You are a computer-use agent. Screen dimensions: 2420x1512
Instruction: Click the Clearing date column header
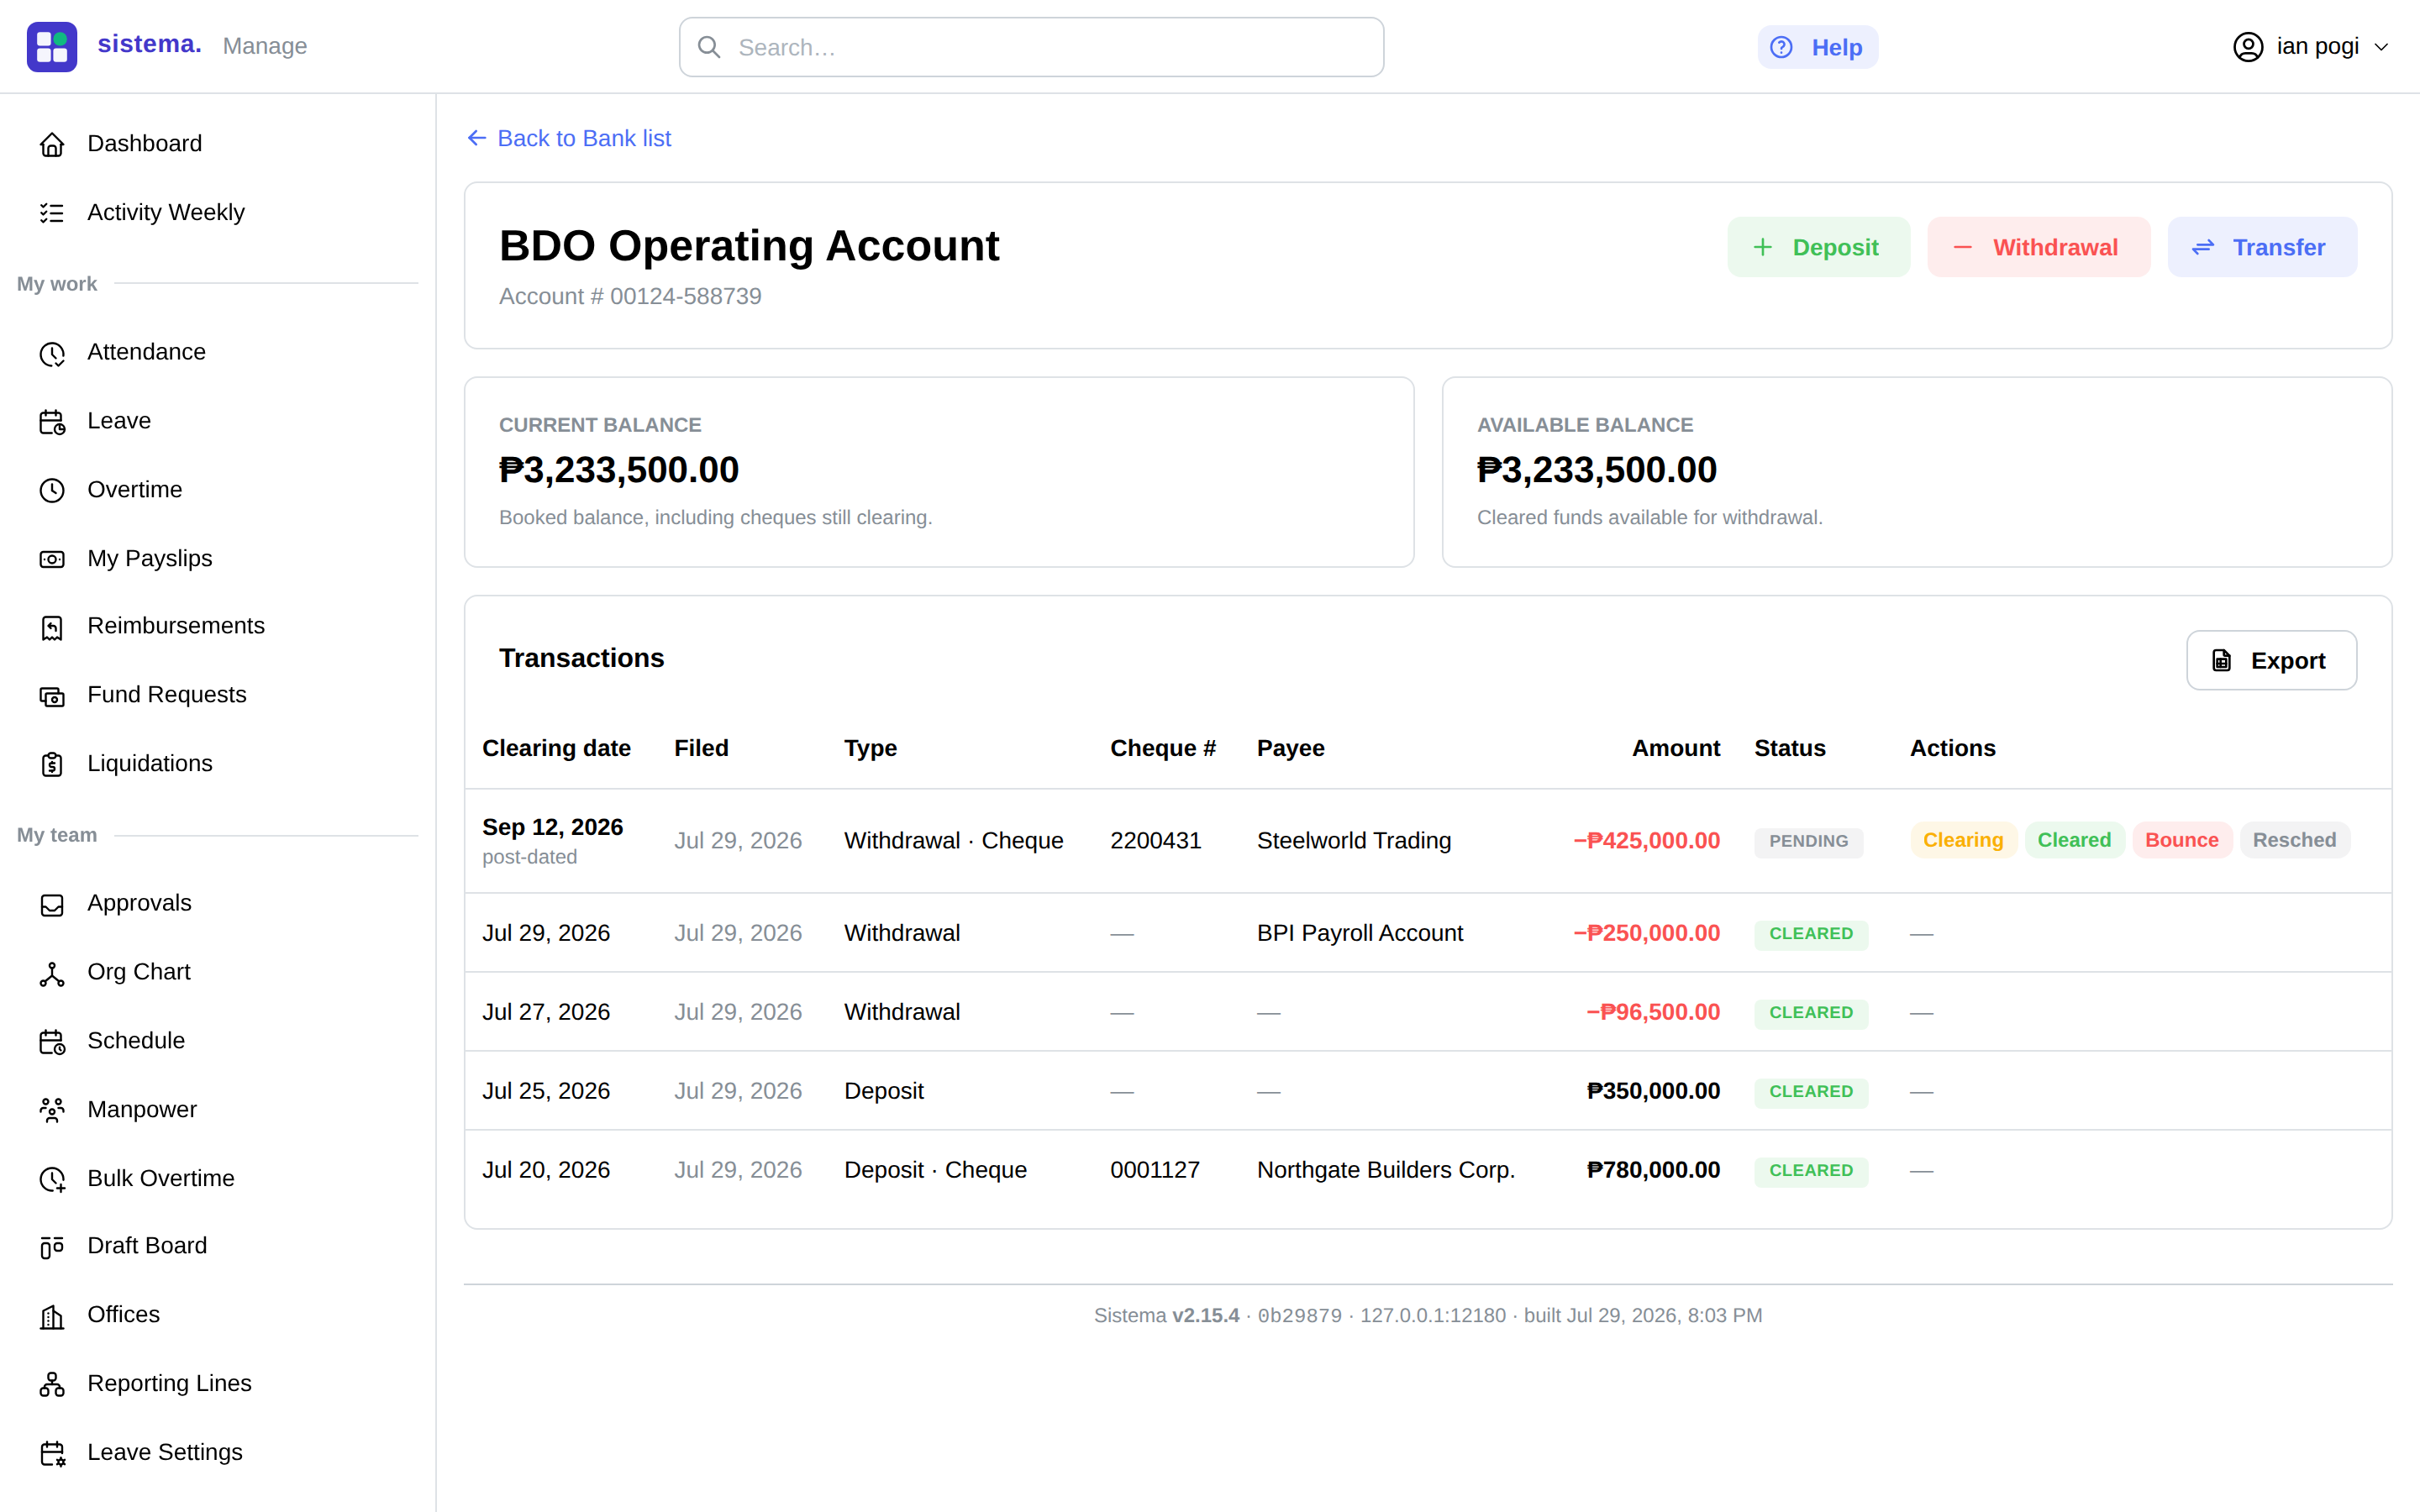point(556,748)
